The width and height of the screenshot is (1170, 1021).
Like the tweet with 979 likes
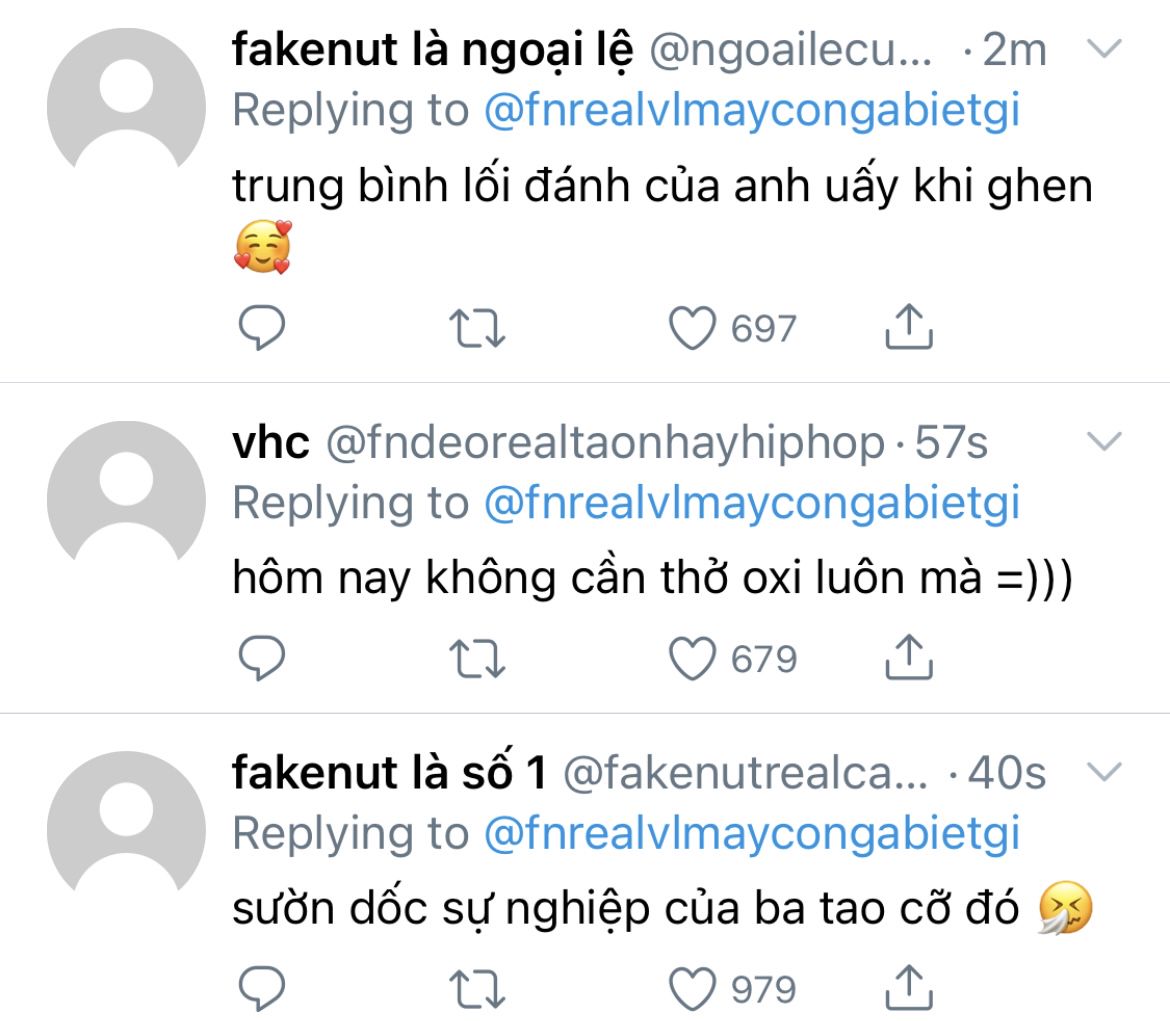point(692,989)
